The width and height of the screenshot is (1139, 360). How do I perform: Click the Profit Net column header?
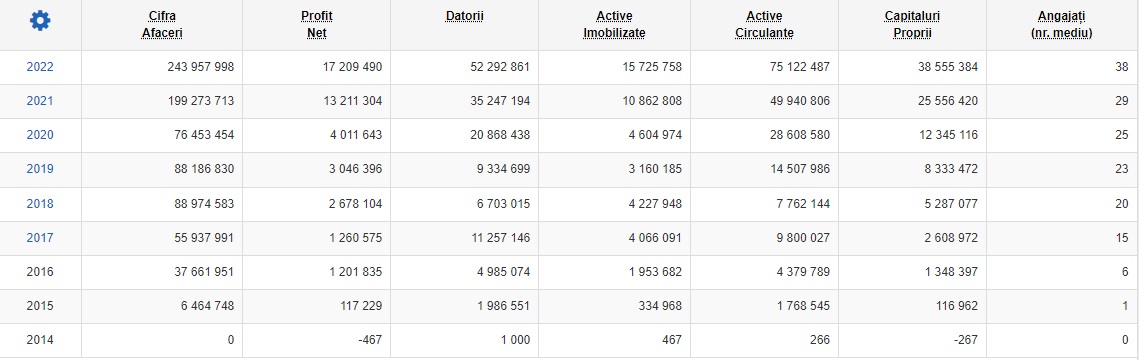(x=317, y=24)
